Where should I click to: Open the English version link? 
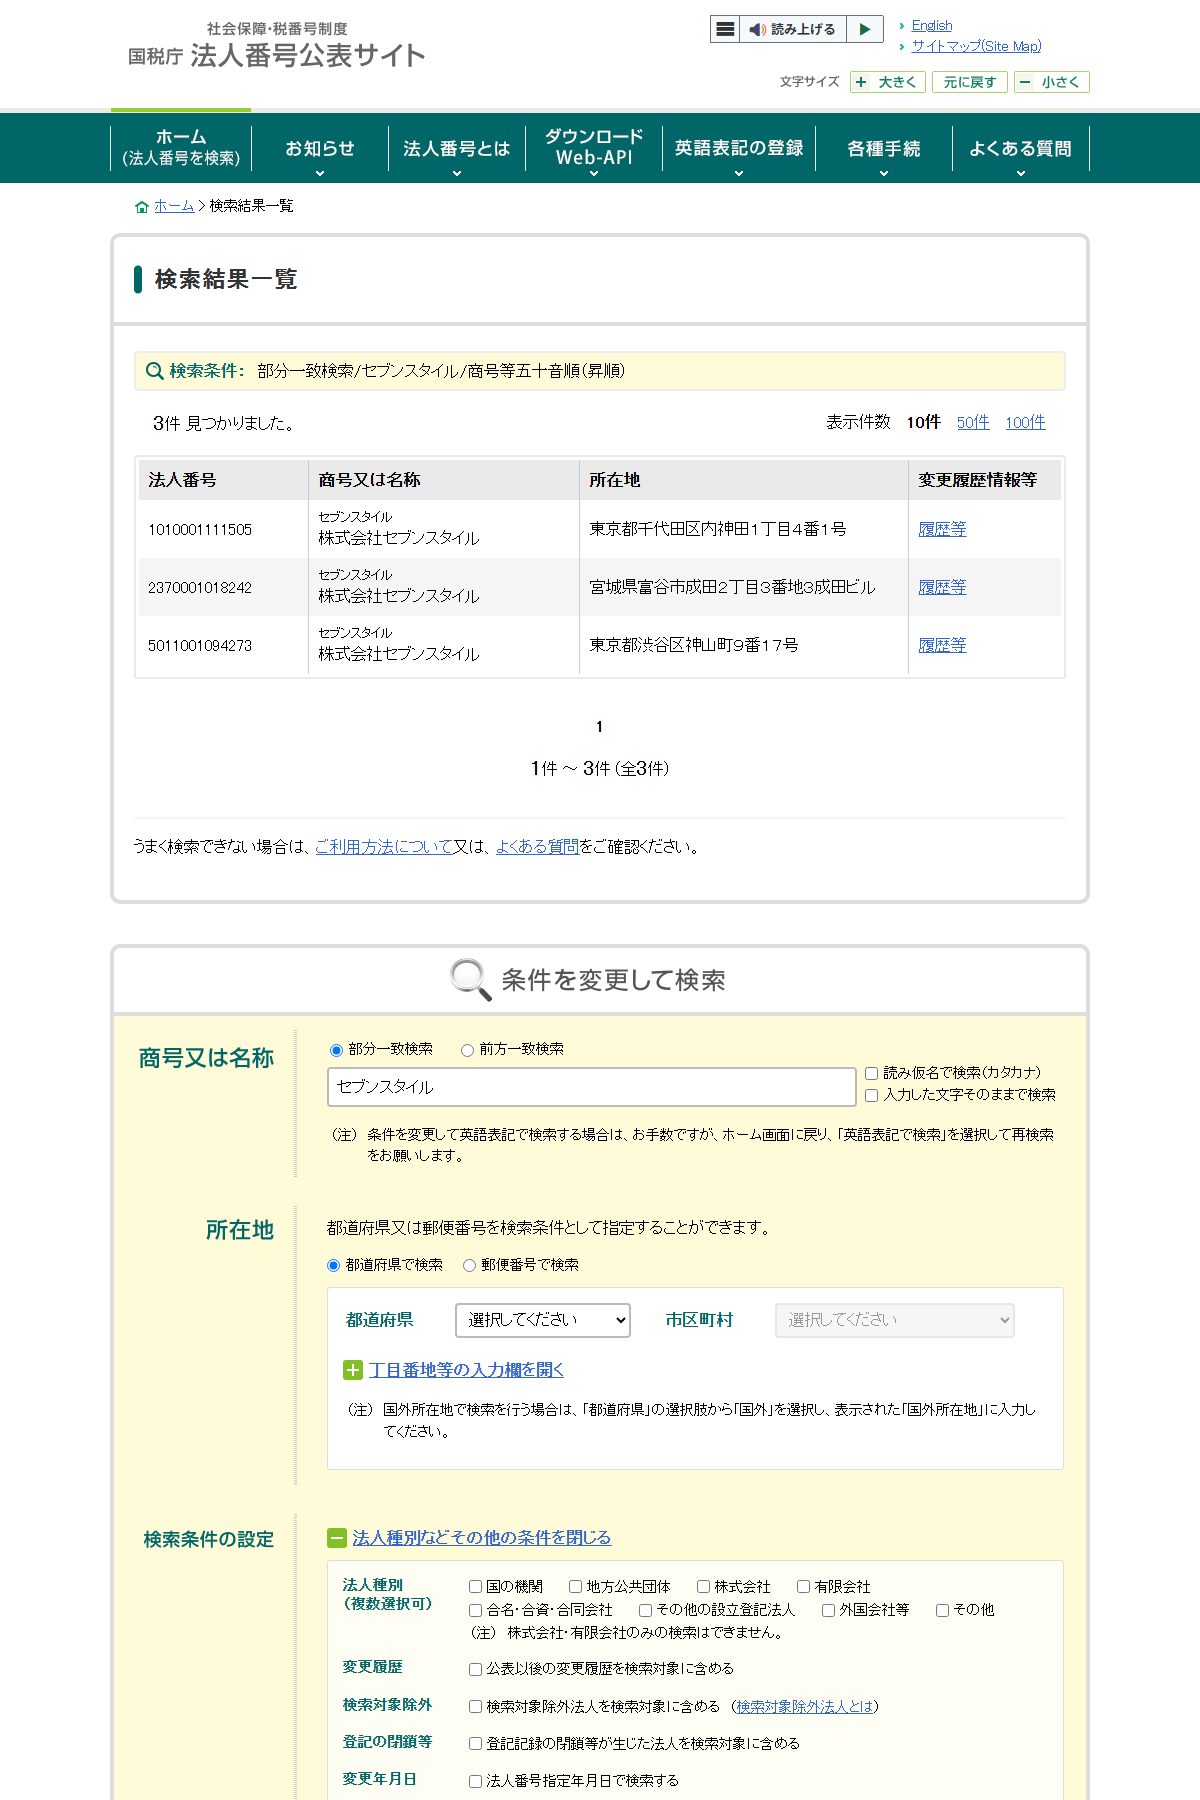click(x=932, y=25)
